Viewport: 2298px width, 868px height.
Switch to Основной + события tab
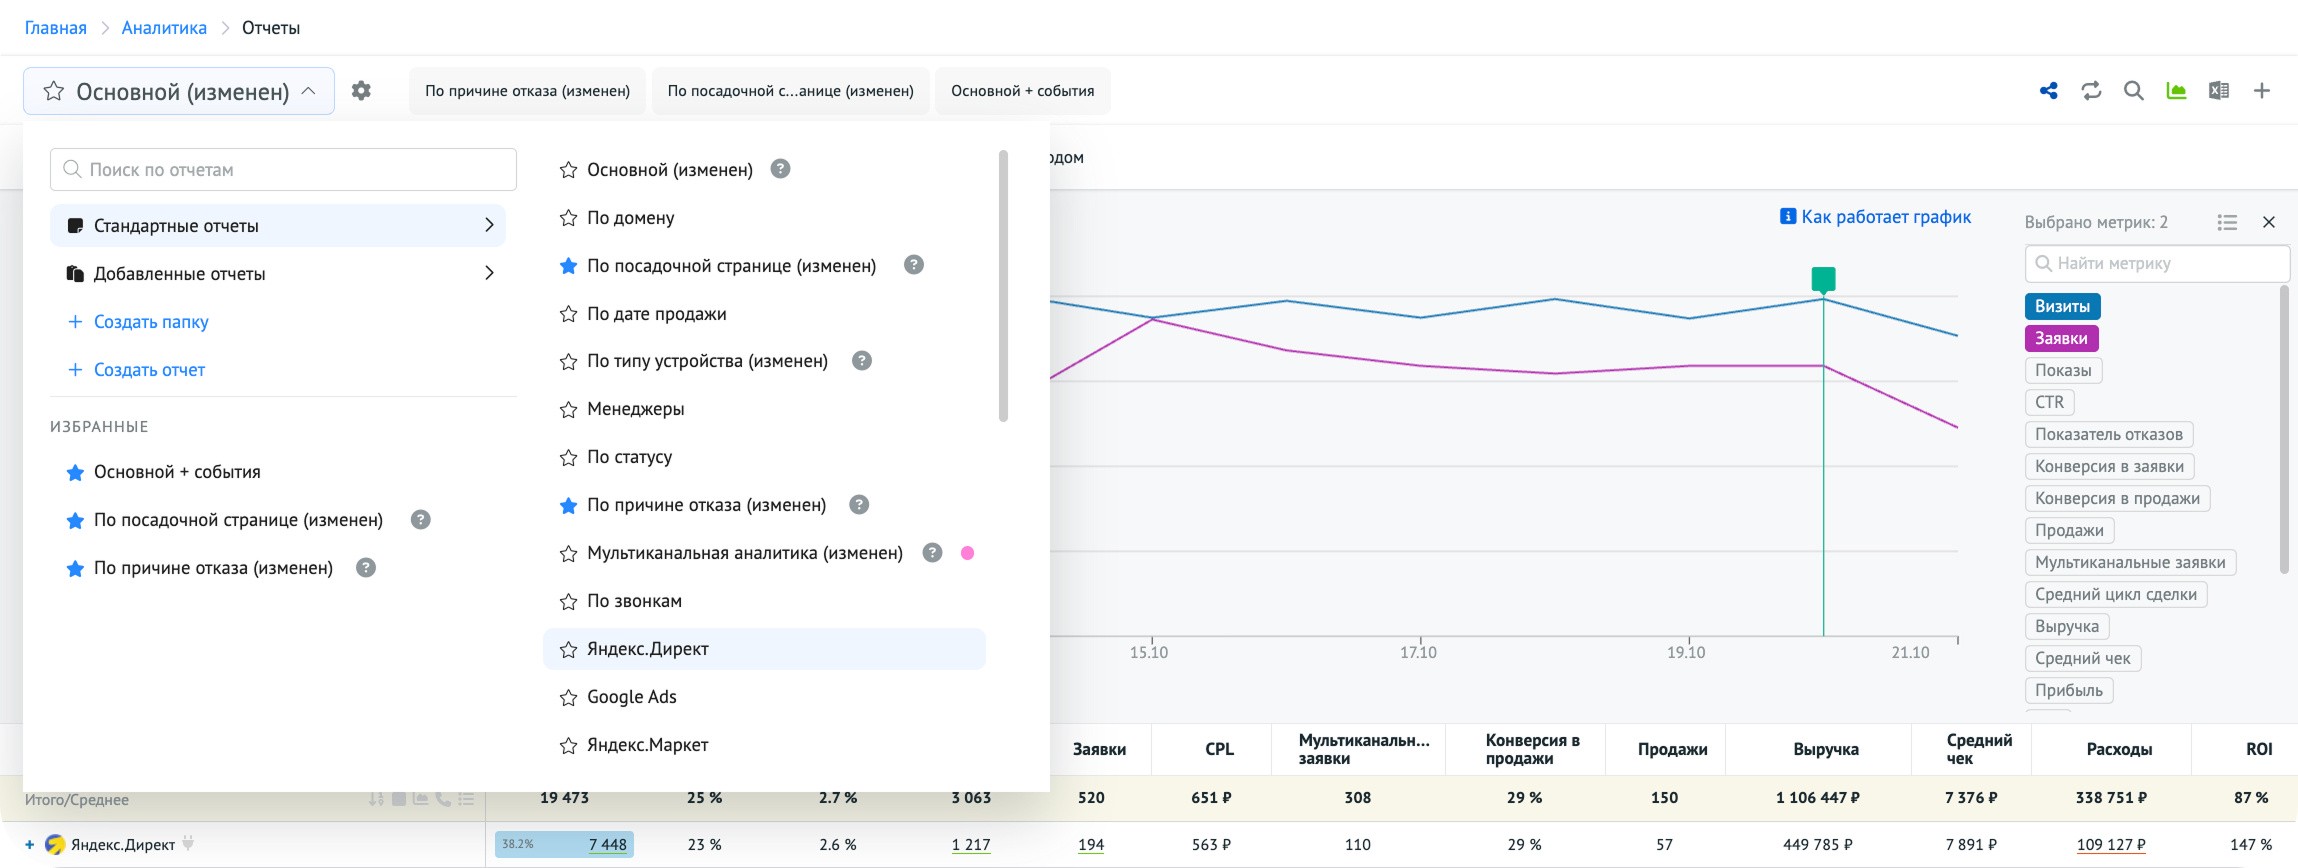click(x=1022, y=91)
